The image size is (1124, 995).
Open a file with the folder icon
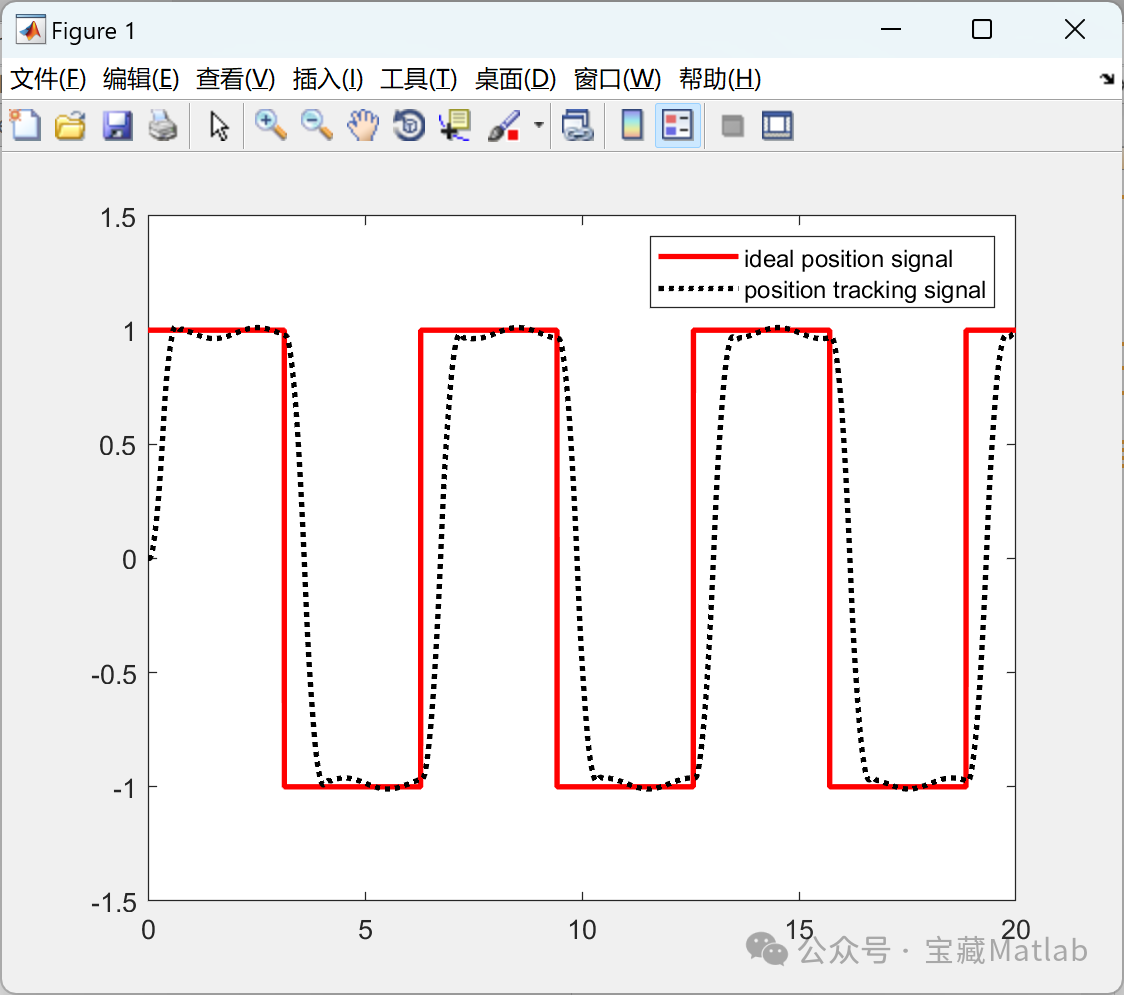point(70,125)
